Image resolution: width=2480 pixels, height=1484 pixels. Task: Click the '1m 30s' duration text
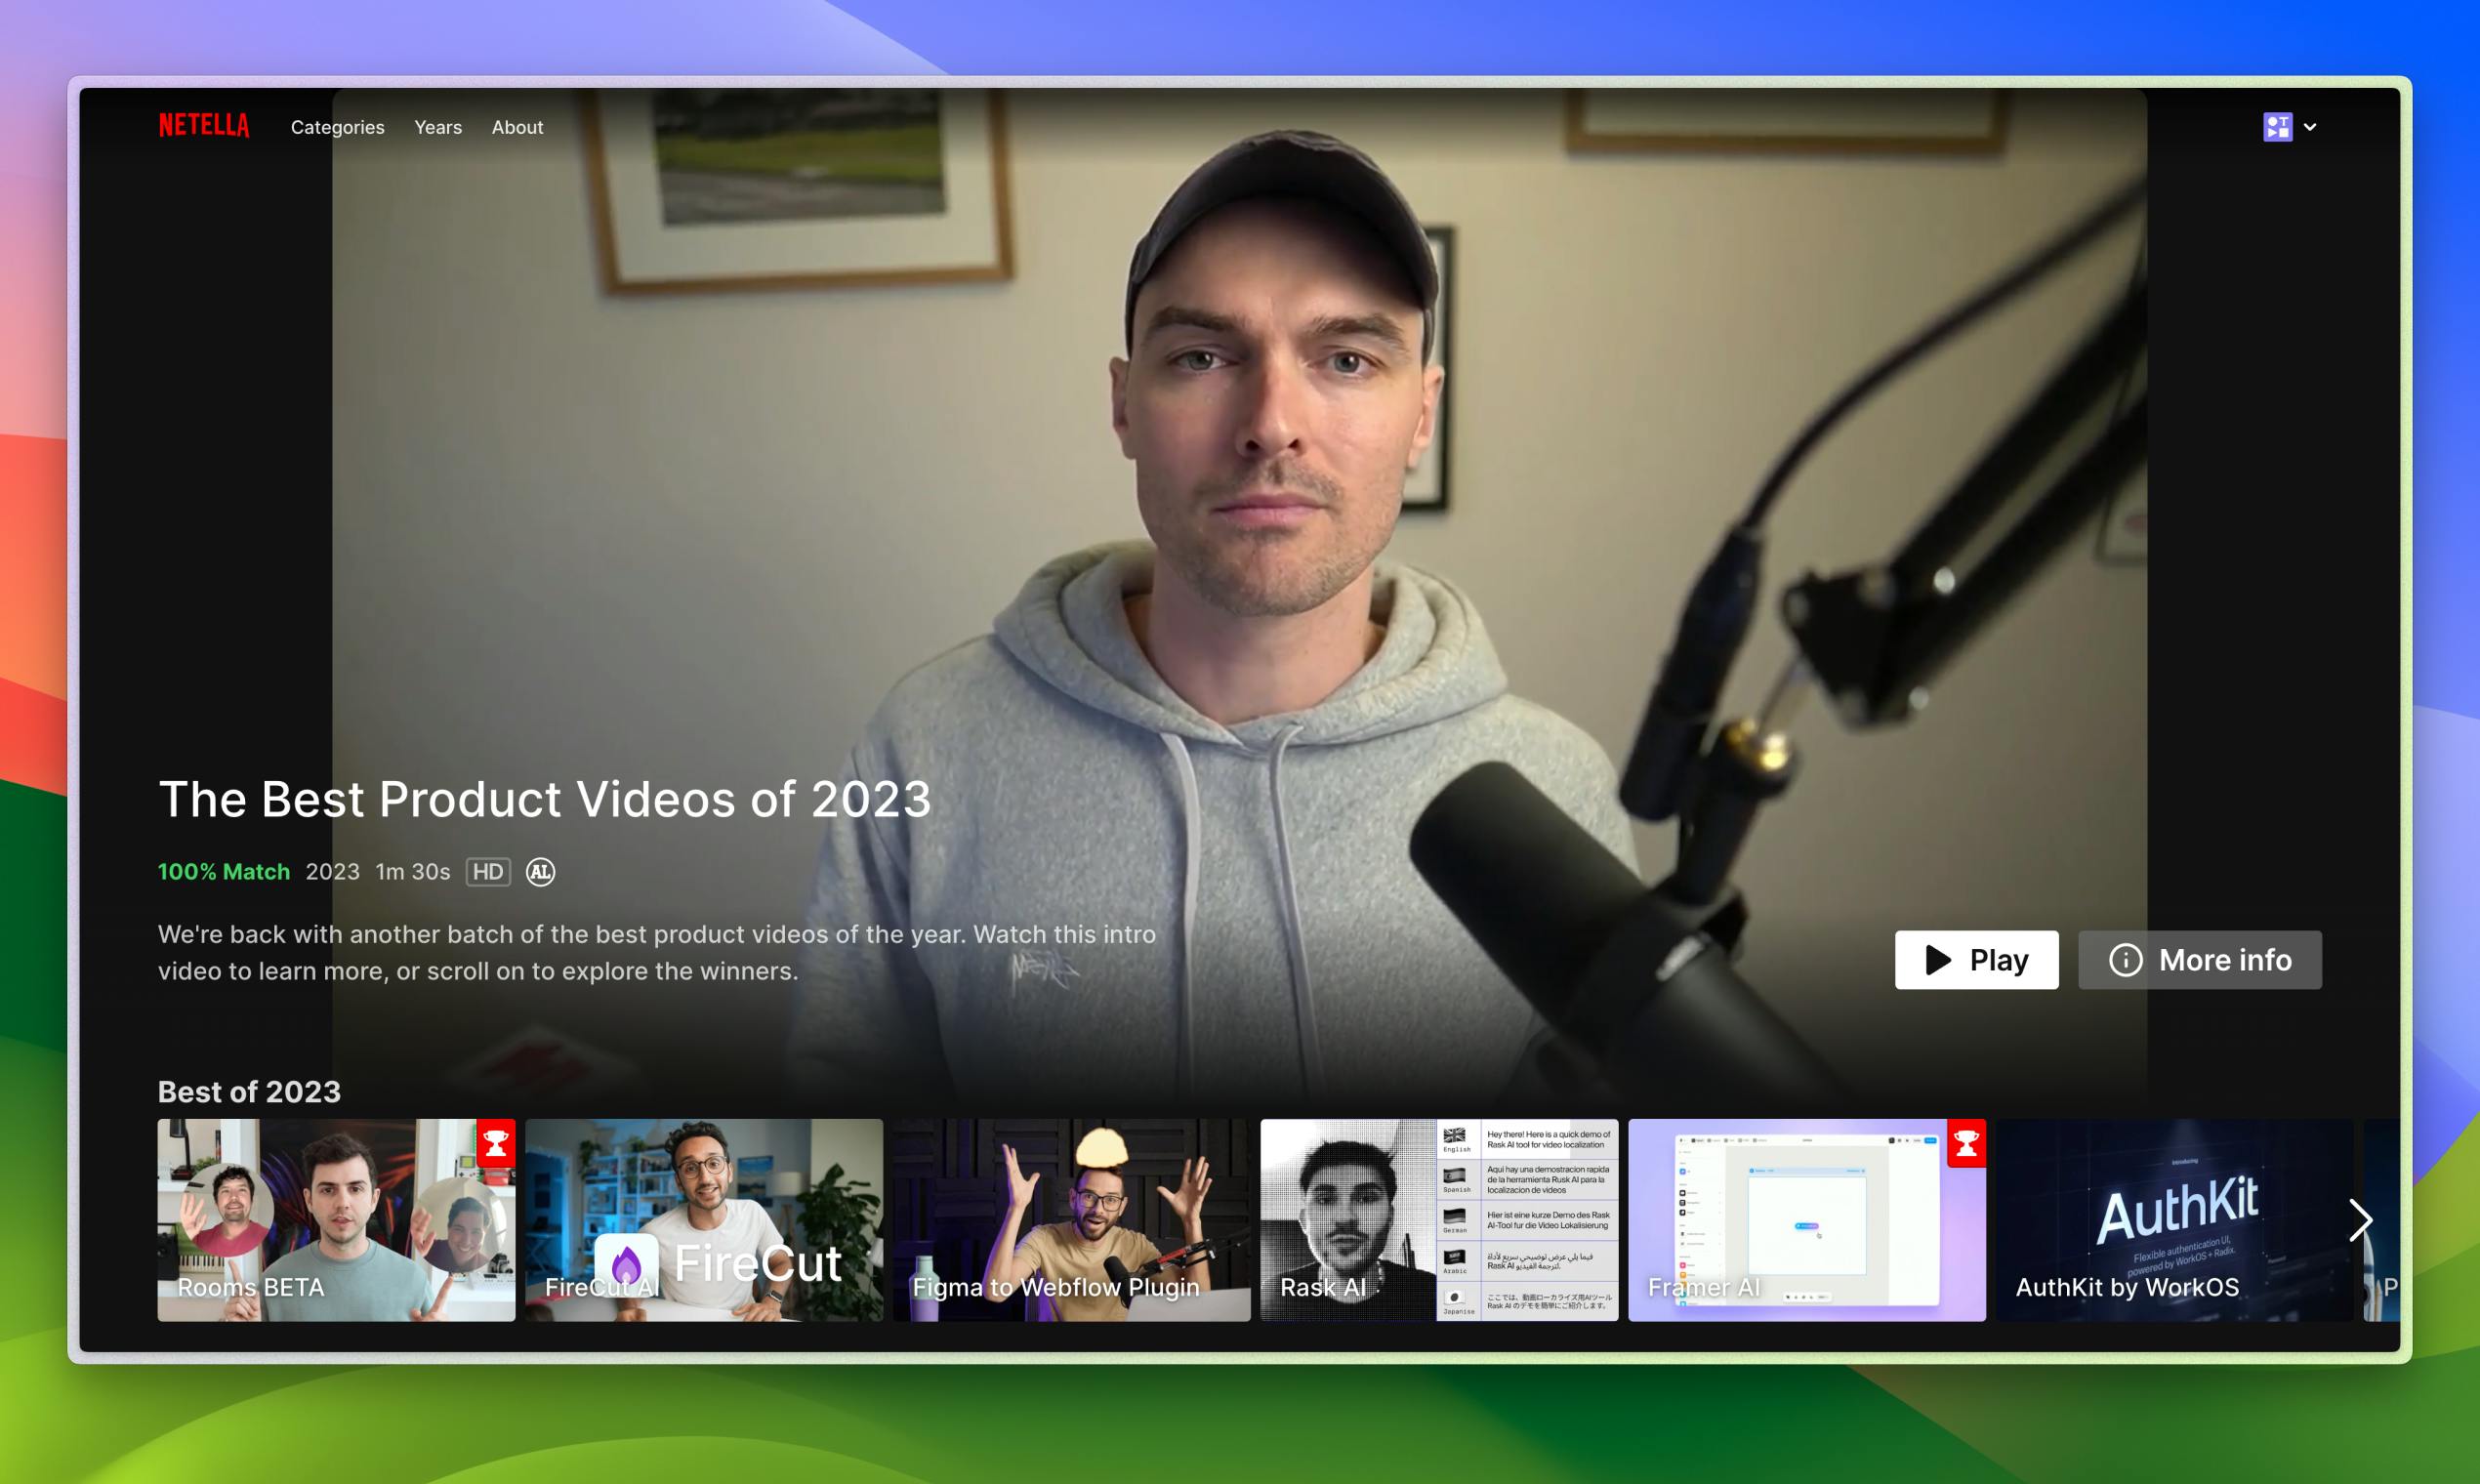click(413, 872)
